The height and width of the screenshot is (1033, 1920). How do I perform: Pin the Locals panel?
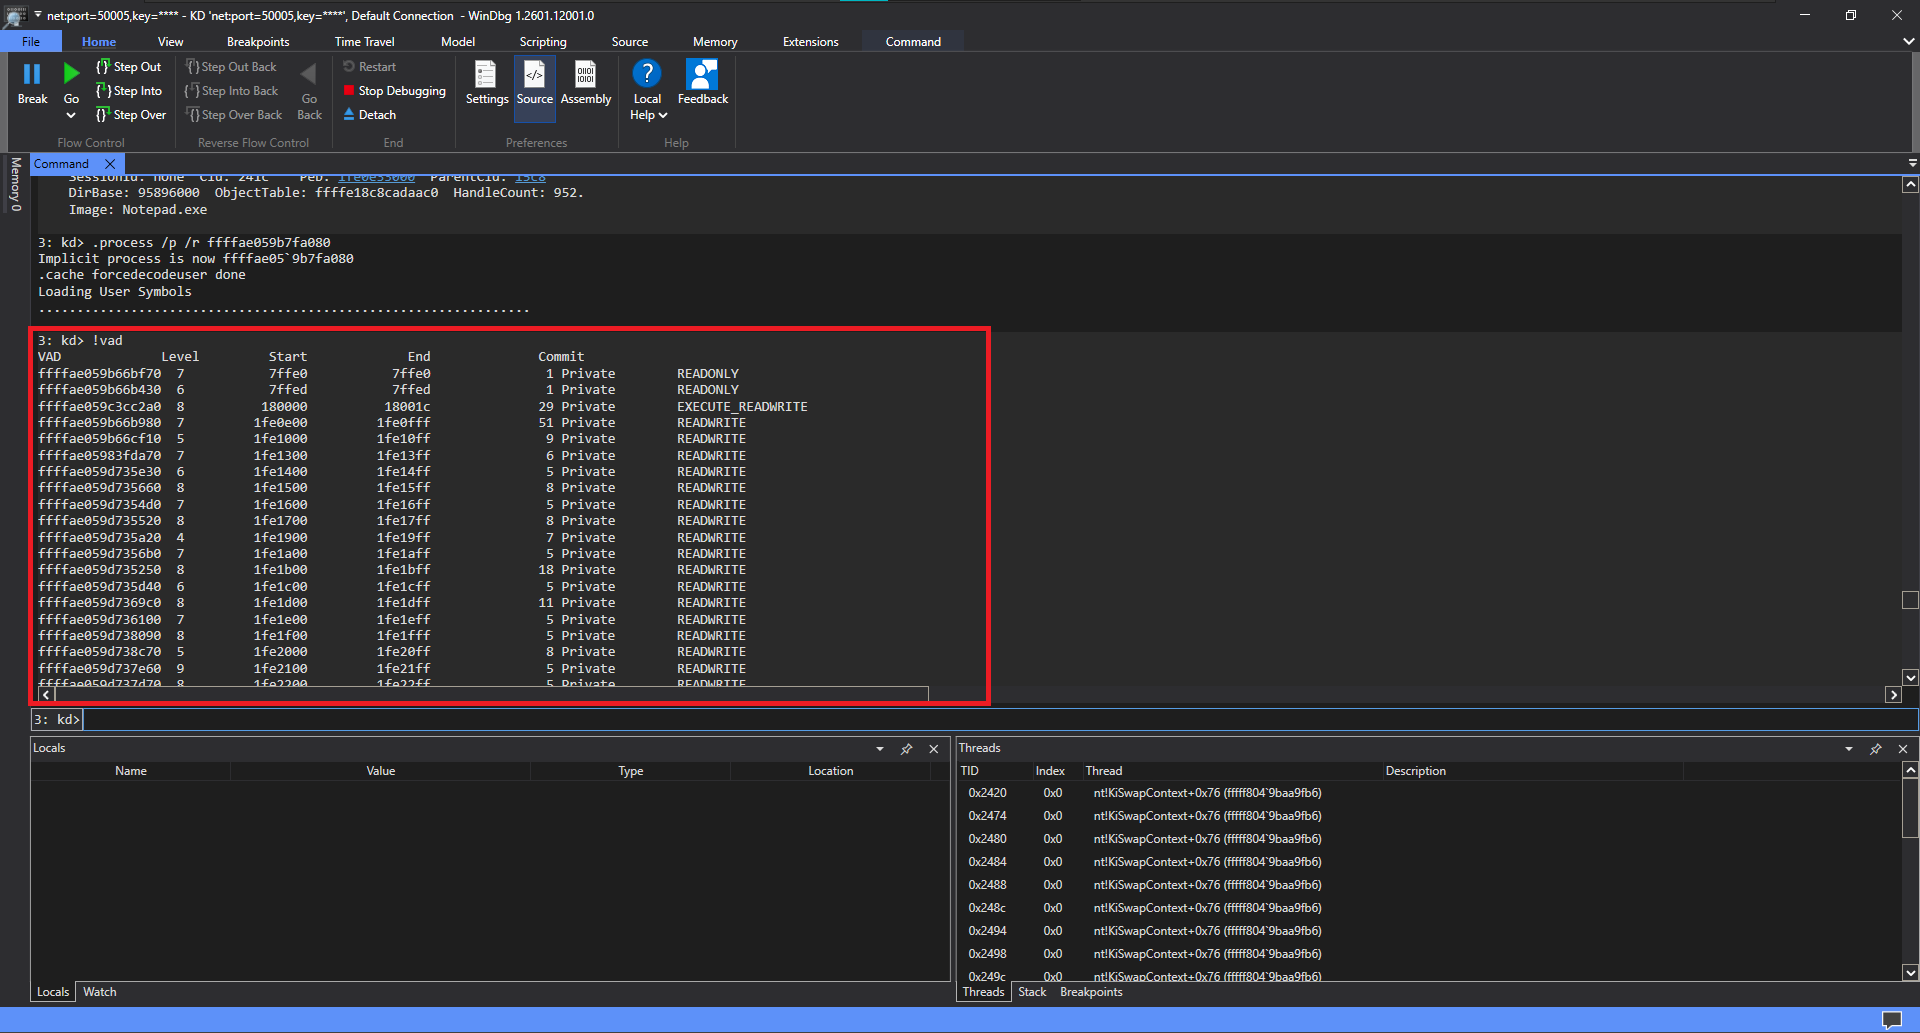coord(906,749)
